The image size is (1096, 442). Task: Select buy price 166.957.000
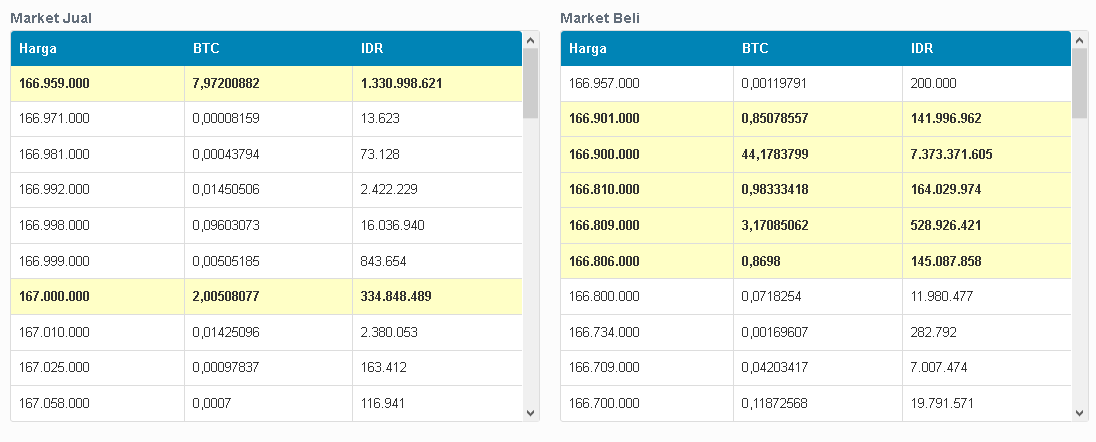point(604,83)
